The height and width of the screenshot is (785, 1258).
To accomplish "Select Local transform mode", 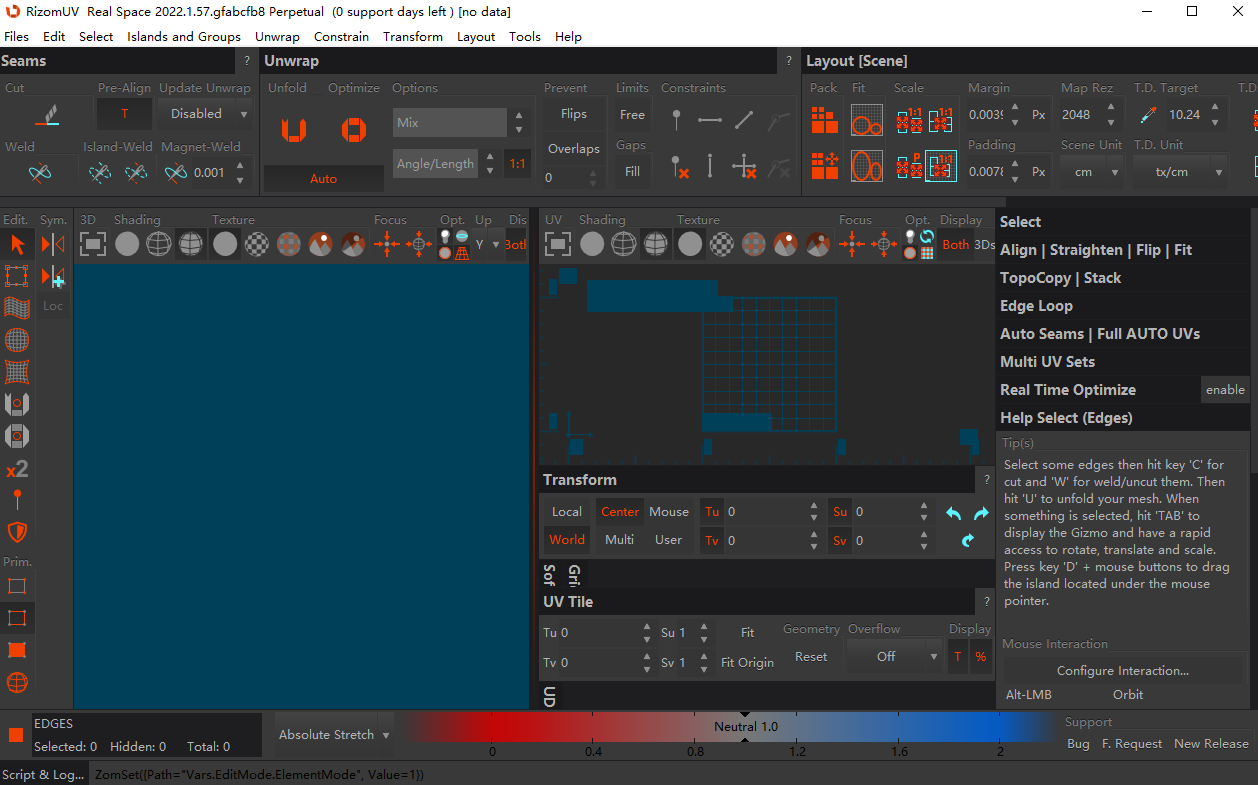I will [567, 511].
